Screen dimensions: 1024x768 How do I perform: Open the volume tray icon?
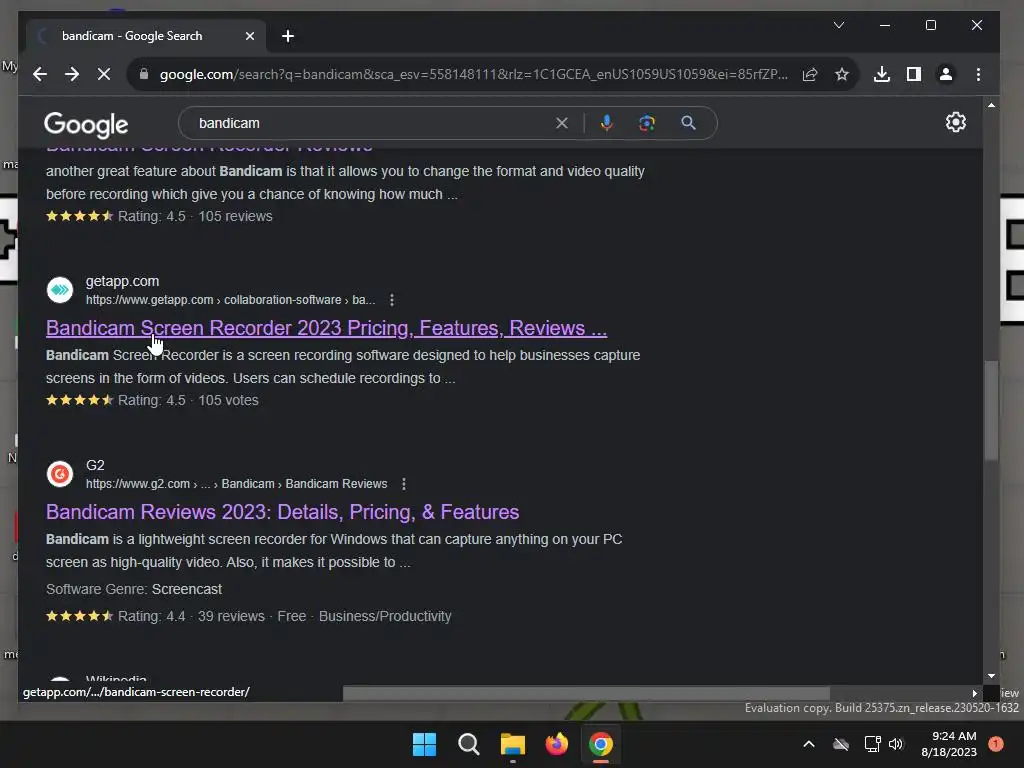point(896,744)
